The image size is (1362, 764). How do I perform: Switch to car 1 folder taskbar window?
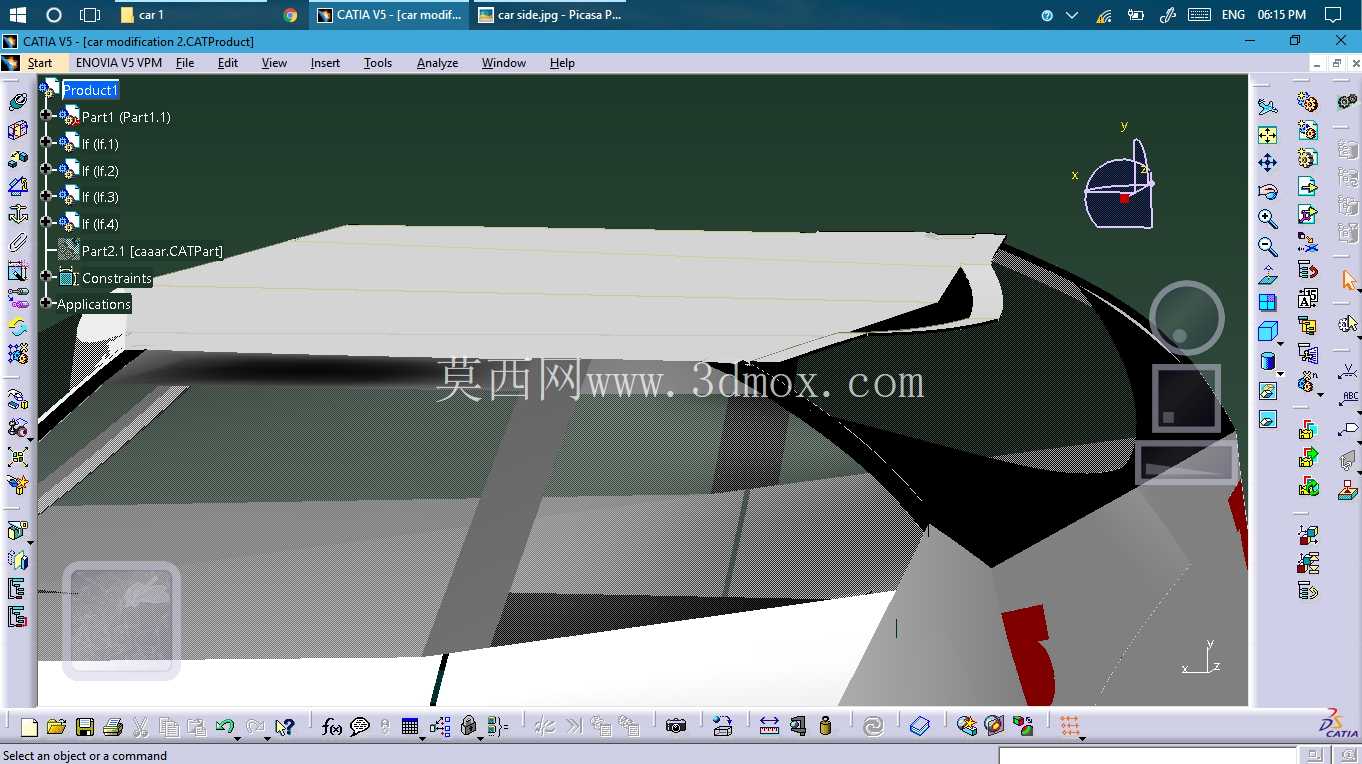tap(192, 15)
